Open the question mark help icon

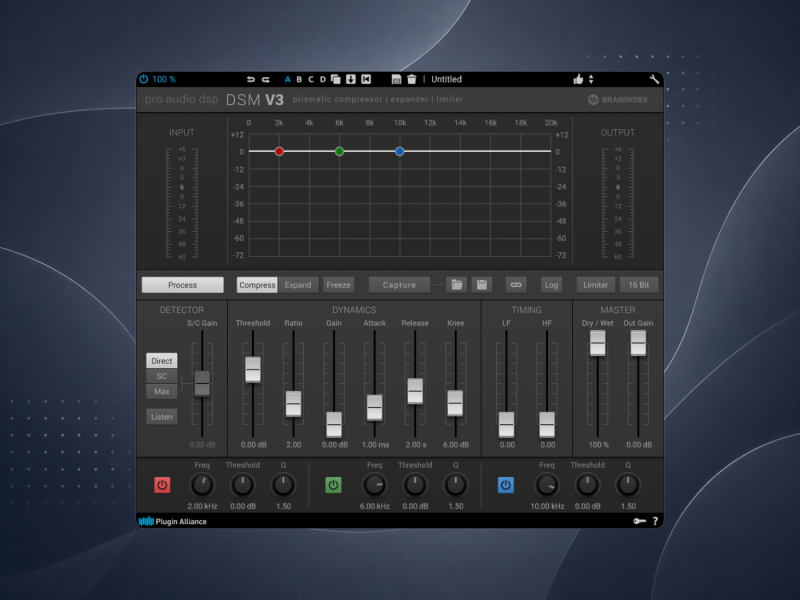(655, 521)
